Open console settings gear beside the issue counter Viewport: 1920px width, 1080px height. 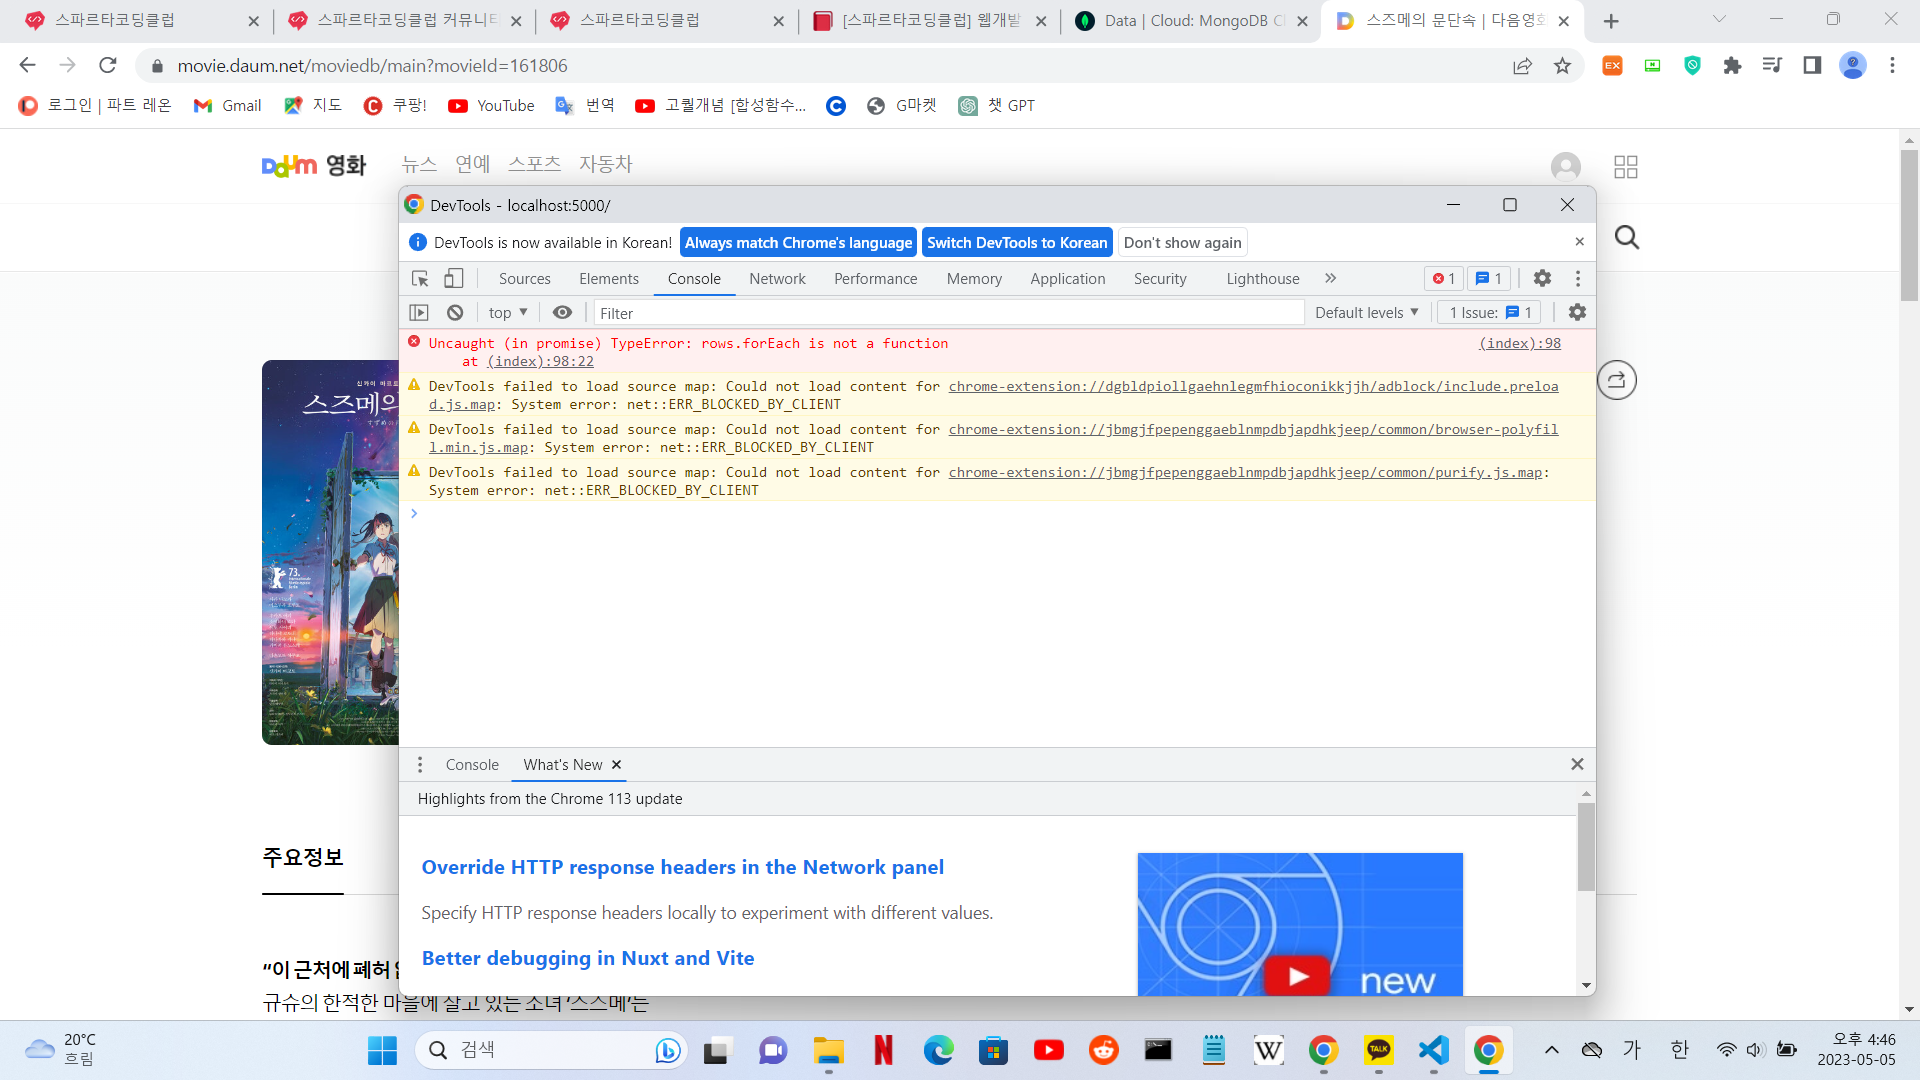coord(1577,313)
